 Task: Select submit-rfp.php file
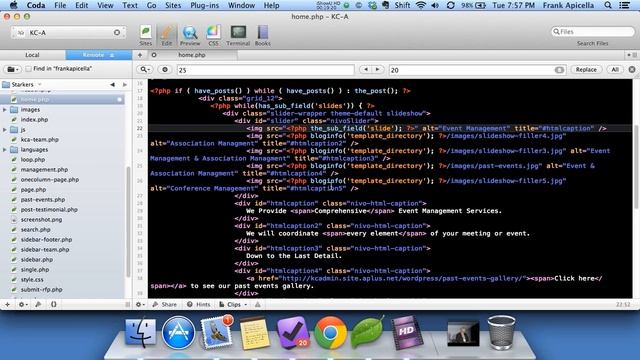point(41,289)
